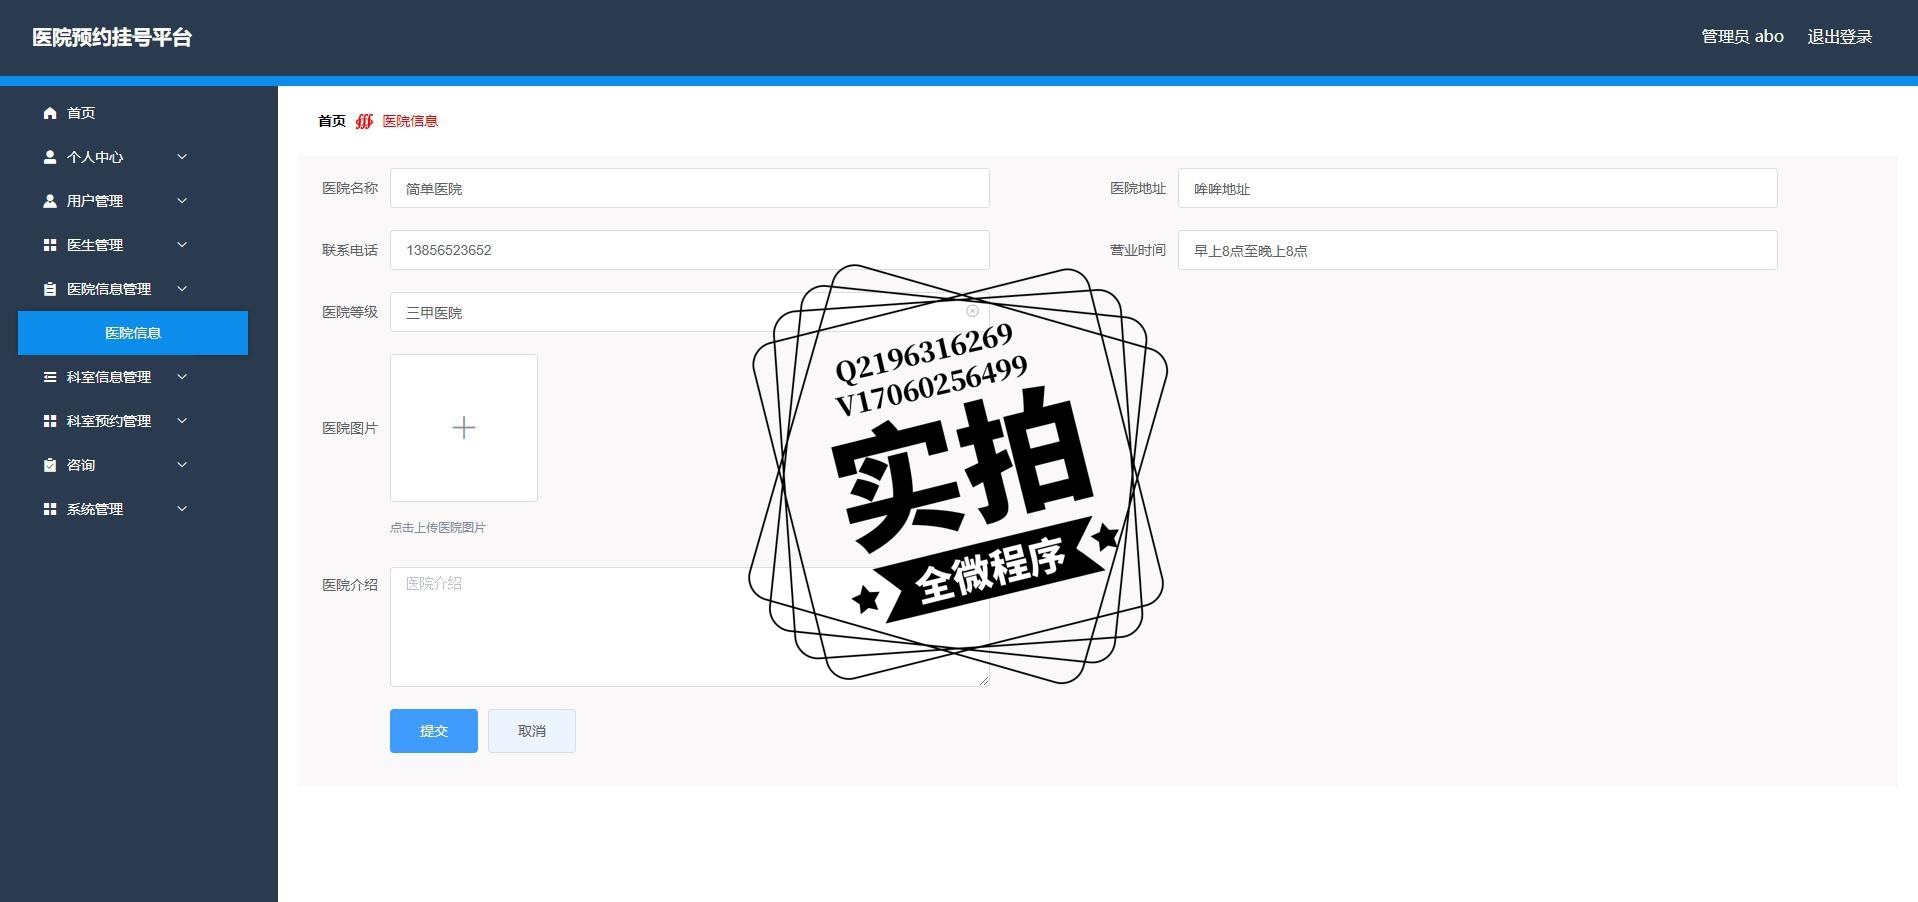Click the 点击上传医院图片 hint text
The height and width of the screenshot is (902, 1918).
438,528
